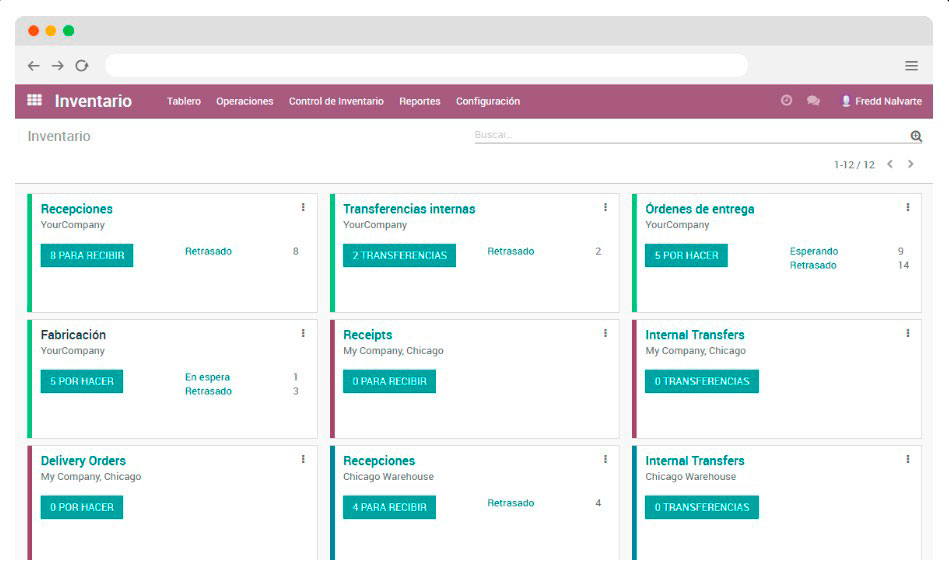Expand options menu on Recepciones YourCompany card

tap(303, 208)
